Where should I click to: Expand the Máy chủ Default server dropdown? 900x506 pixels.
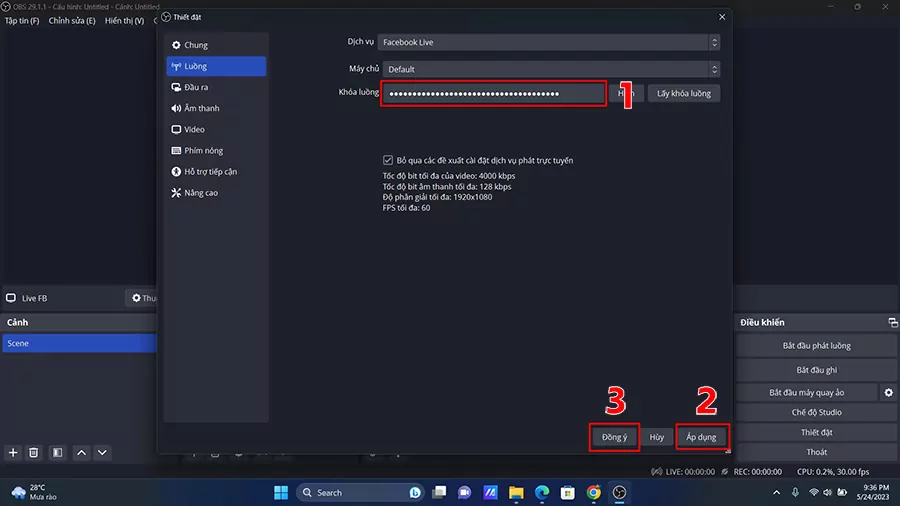(x=551, y=69)
